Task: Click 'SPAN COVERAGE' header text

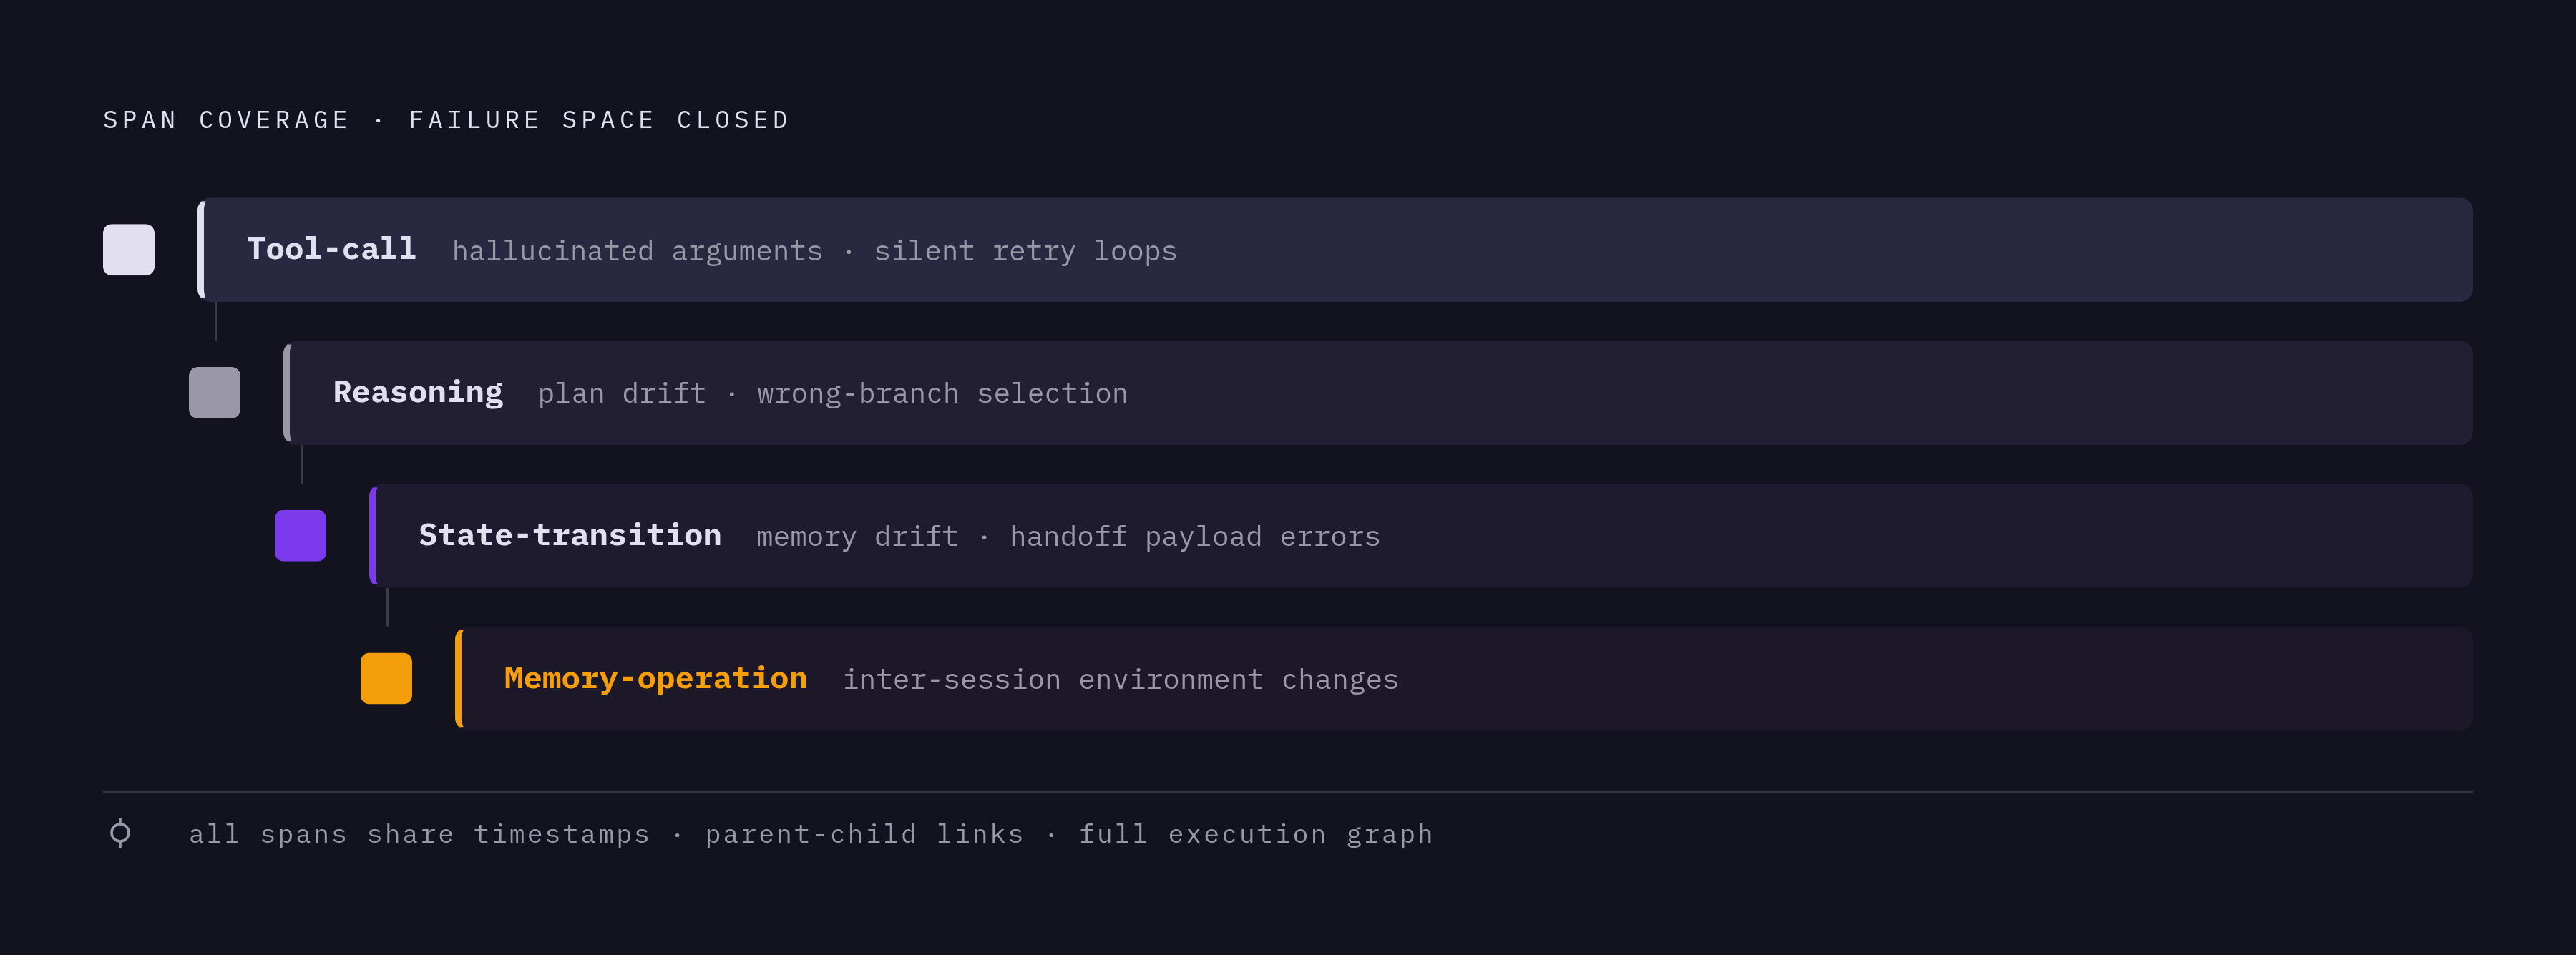Action: 226,120
